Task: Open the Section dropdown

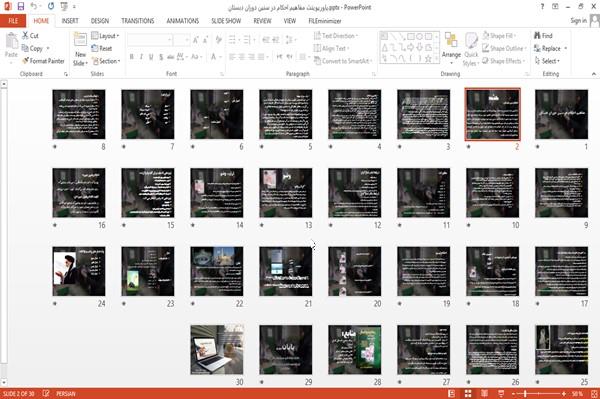Action: pyautogui.click(x=106, y=61)
